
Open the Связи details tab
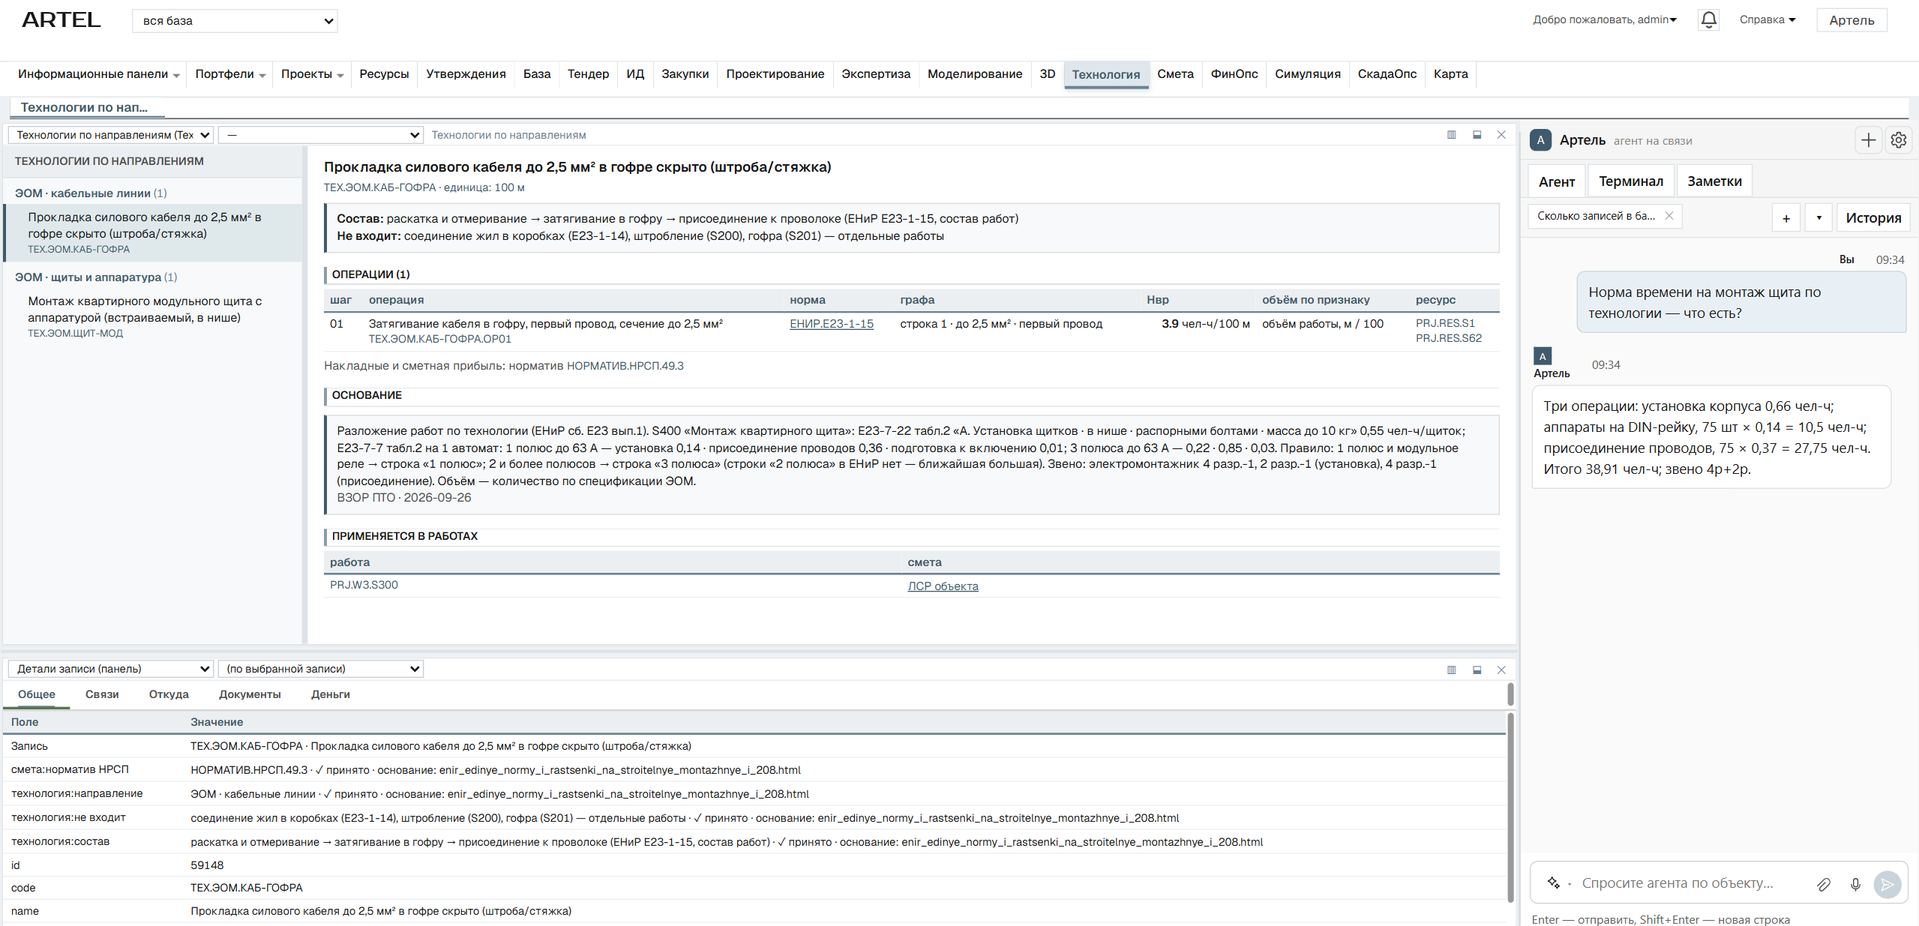pyautogui.click(x=102, y=694)
